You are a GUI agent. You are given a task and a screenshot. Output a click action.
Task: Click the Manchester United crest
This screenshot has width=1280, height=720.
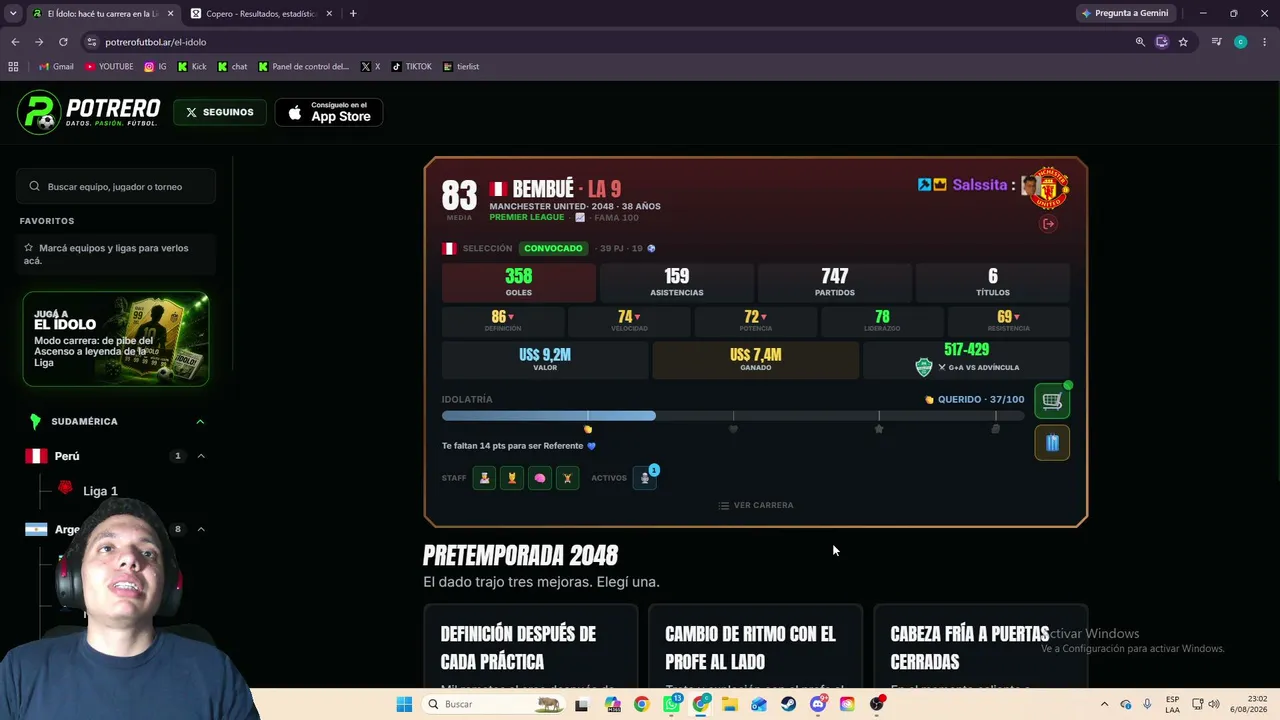coord(1050,188)
